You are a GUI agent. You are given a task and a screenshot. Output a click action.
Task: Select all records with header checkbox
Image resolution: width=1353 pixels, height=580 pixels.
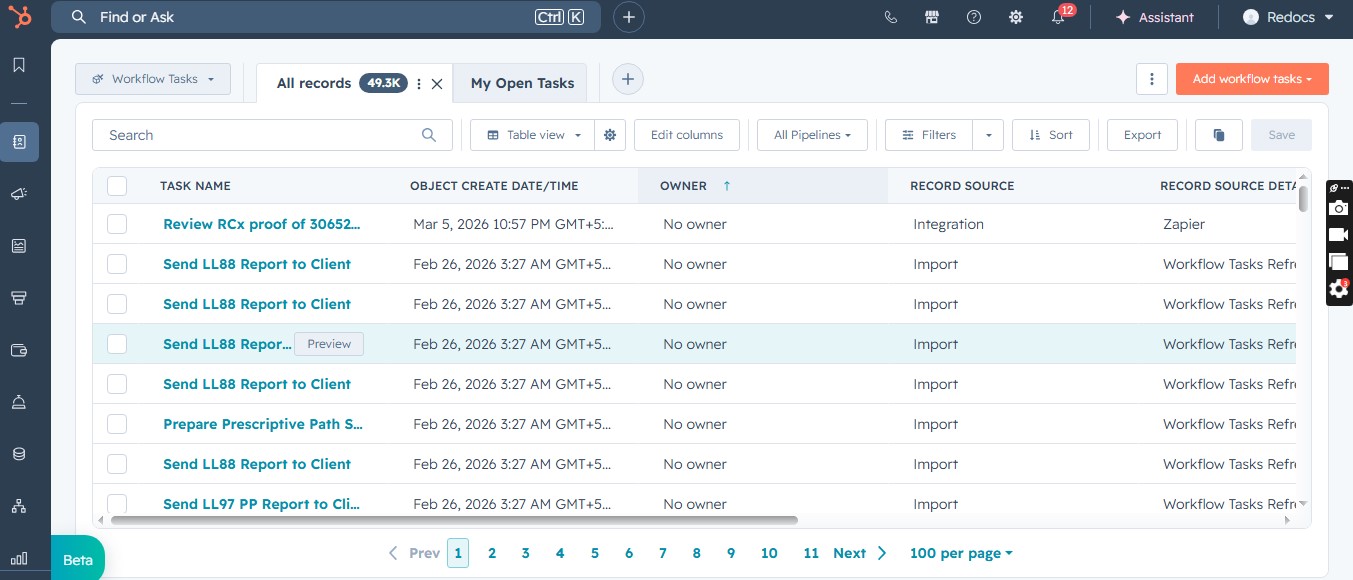tap(117, 186)
